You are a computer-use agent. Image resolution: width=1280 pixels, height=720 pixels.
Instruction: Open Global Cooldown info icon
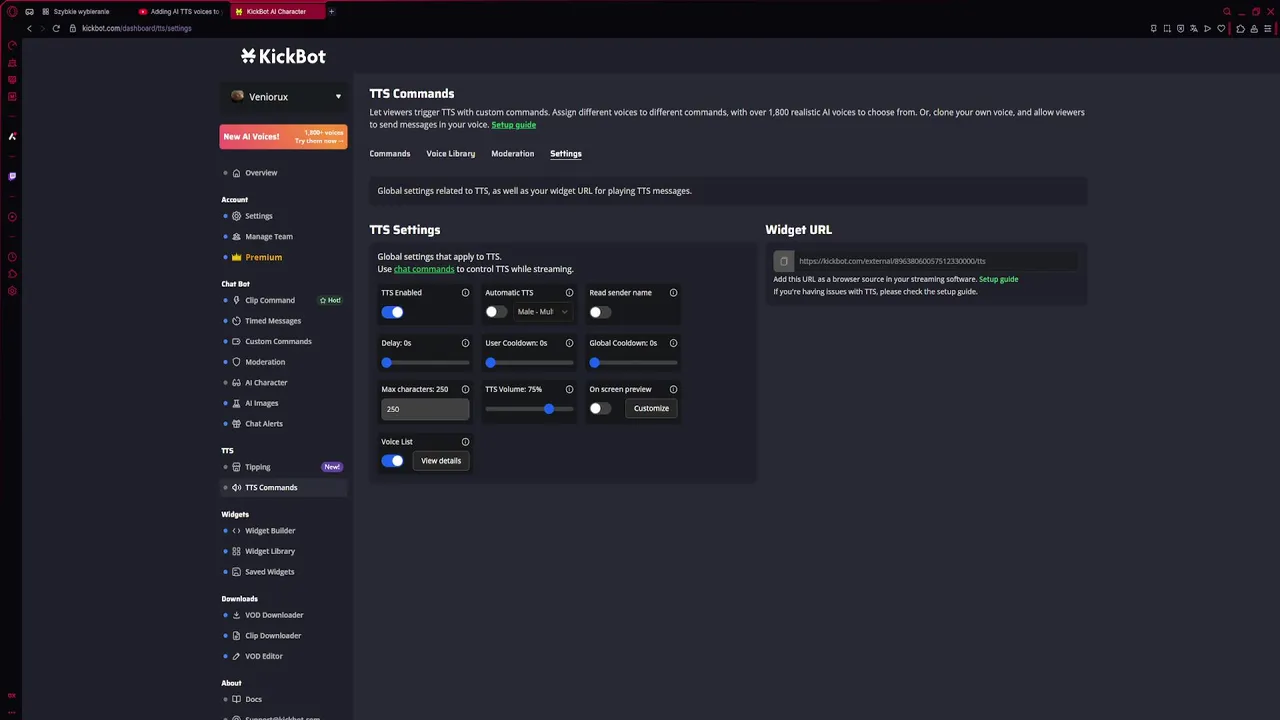tap(673, 343)
